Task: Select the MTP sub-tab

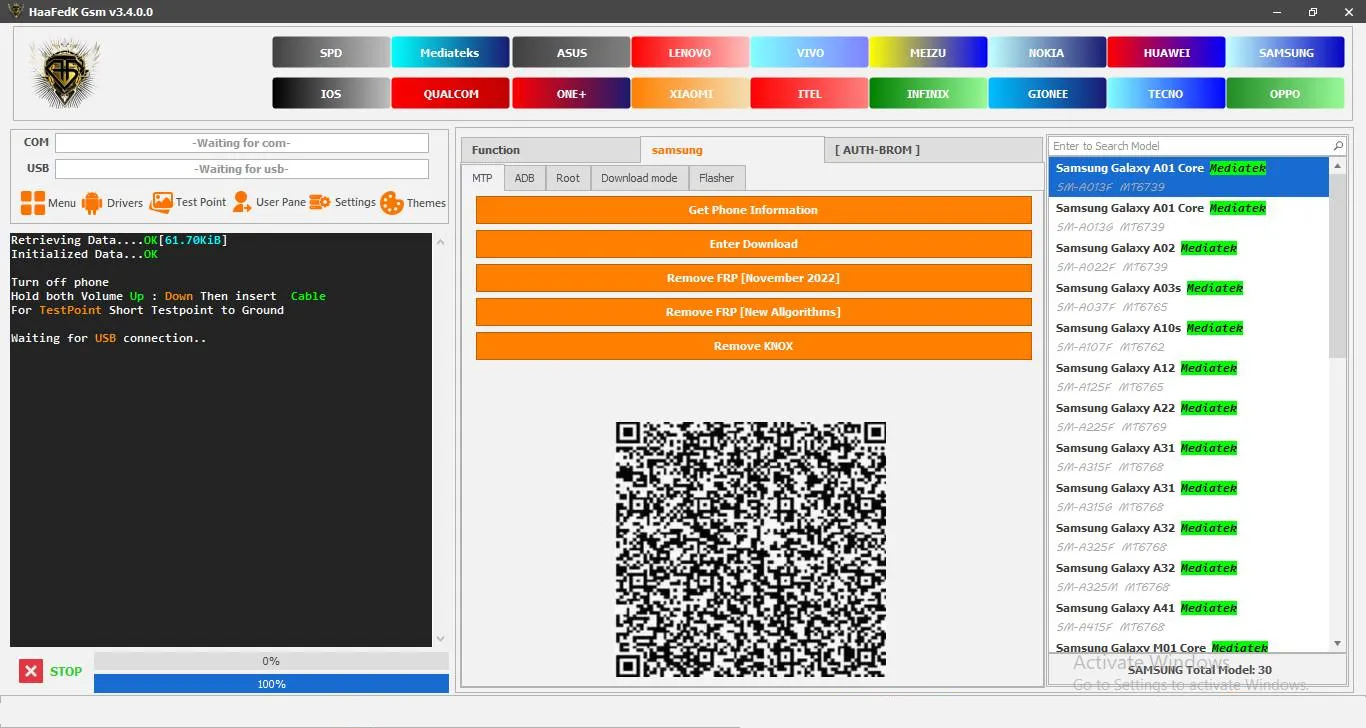Action: tap(483, 178)
